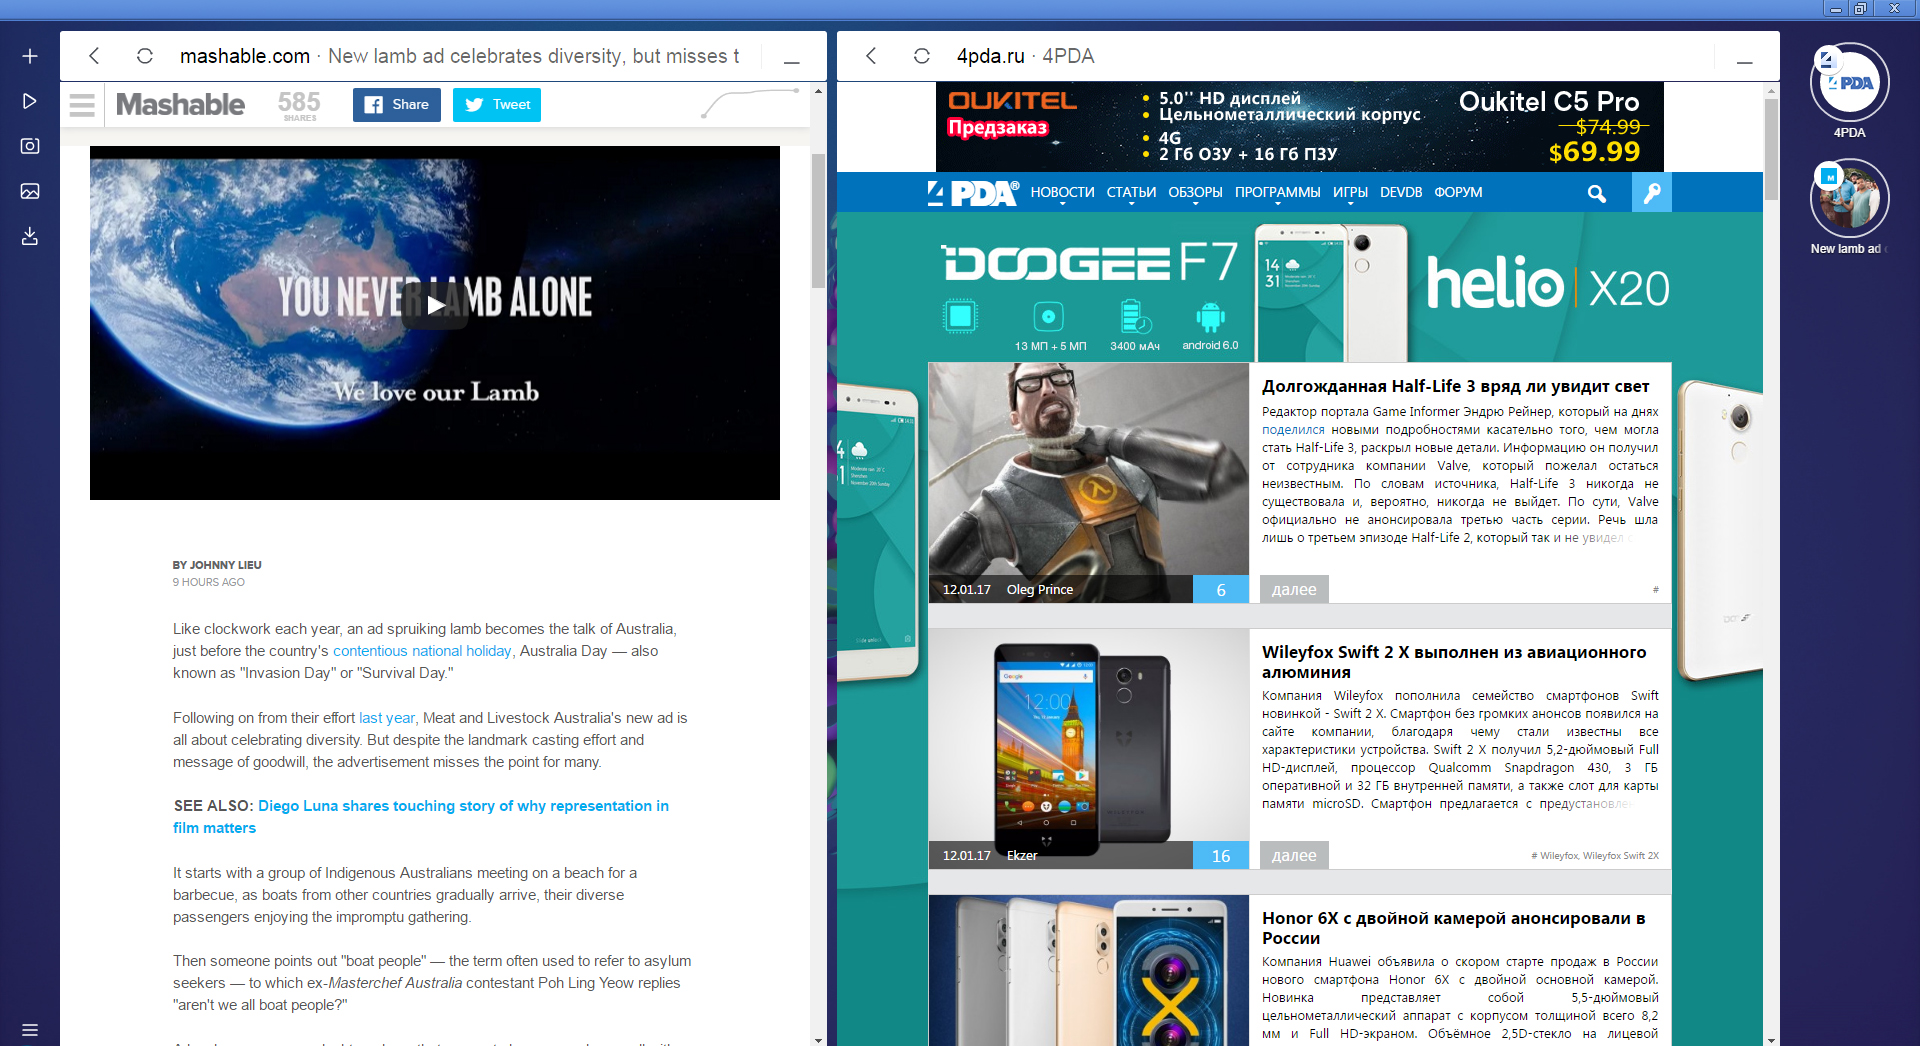Select the snapshot camera tool in sidebar
The width and height of the screenshot is (1920, 1046).
(30, 146)
